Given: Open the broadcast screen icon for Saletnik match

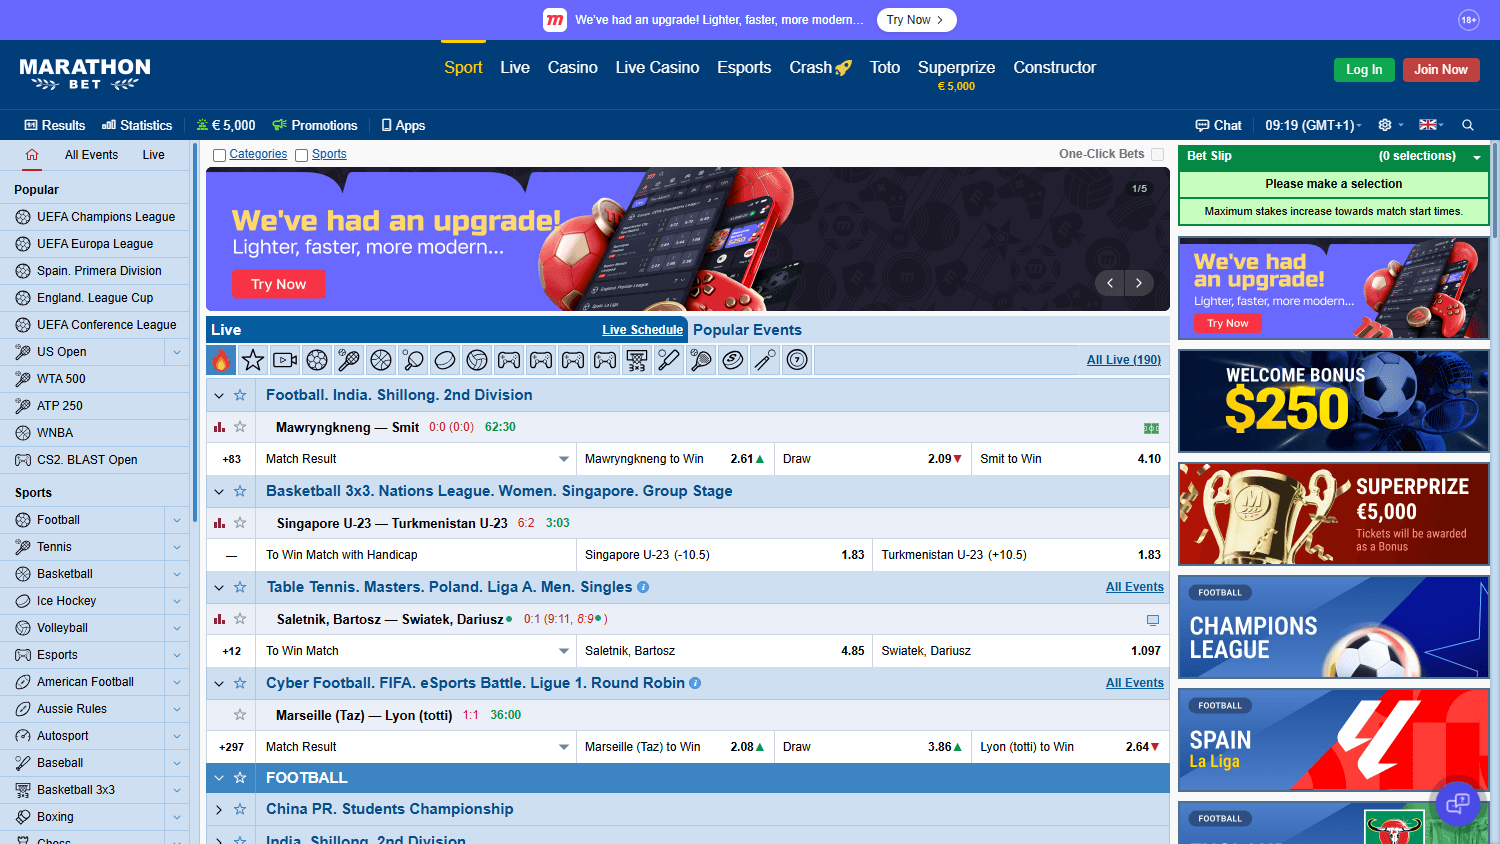Looking at the screenshot, I should [x=1153, y=620].
